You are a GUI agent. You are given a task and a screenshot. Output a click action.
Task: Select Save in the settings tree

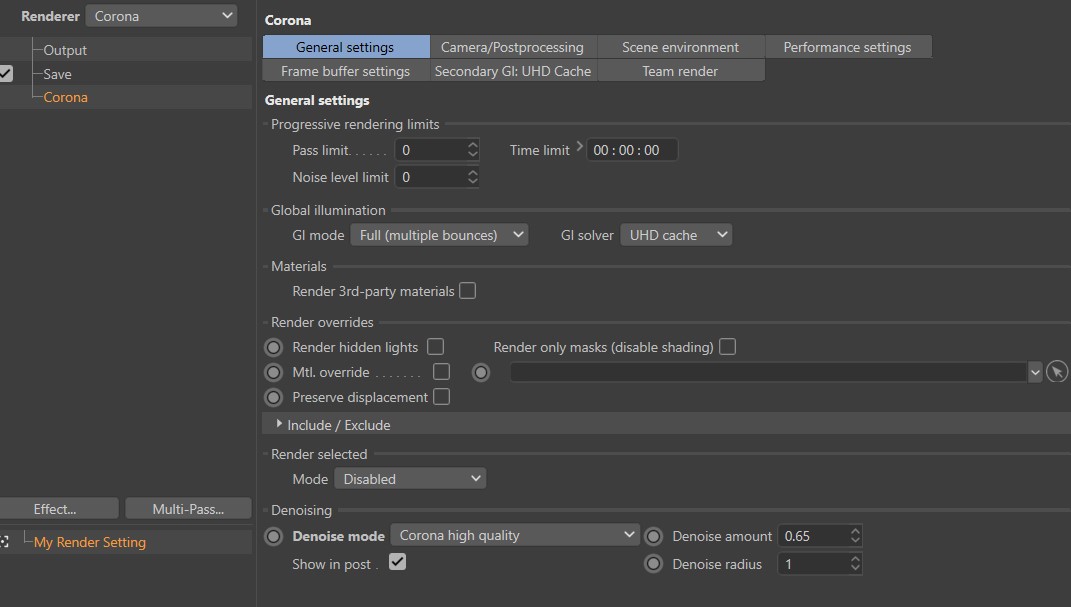(x=57, y=74)
